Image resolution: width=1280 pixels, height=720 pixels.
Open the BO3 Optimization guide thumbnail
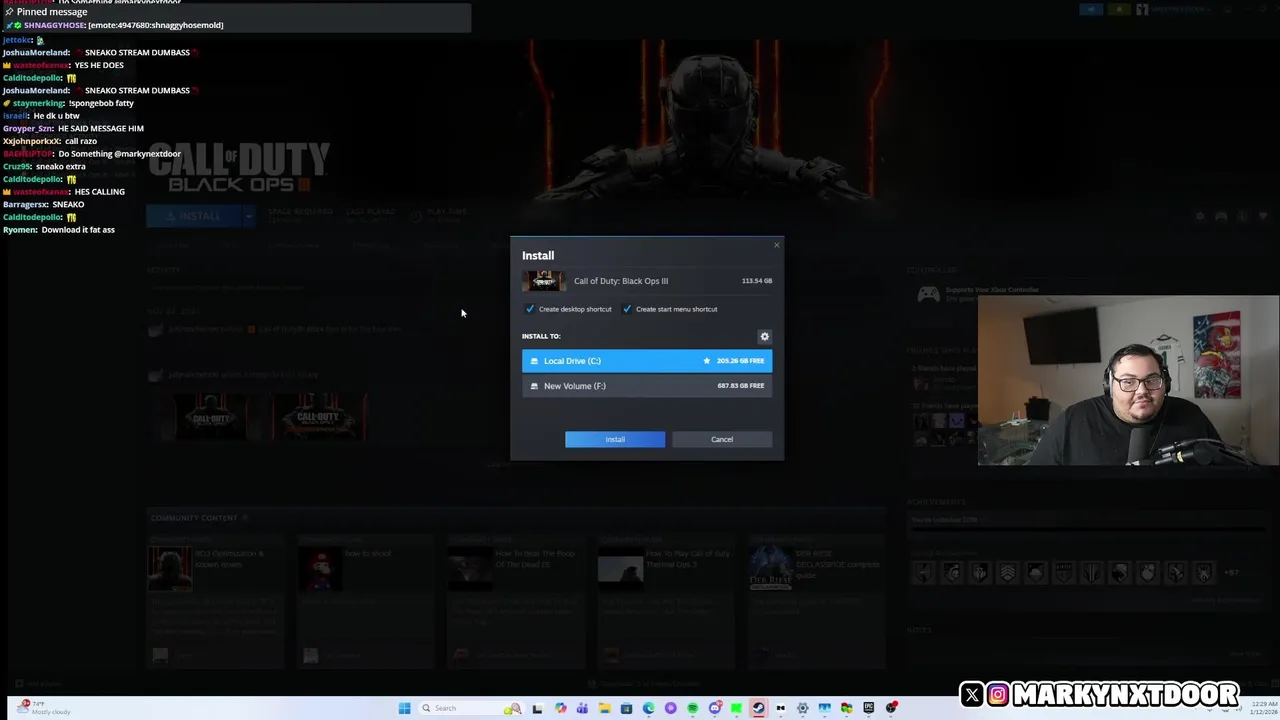coord(170,570)
